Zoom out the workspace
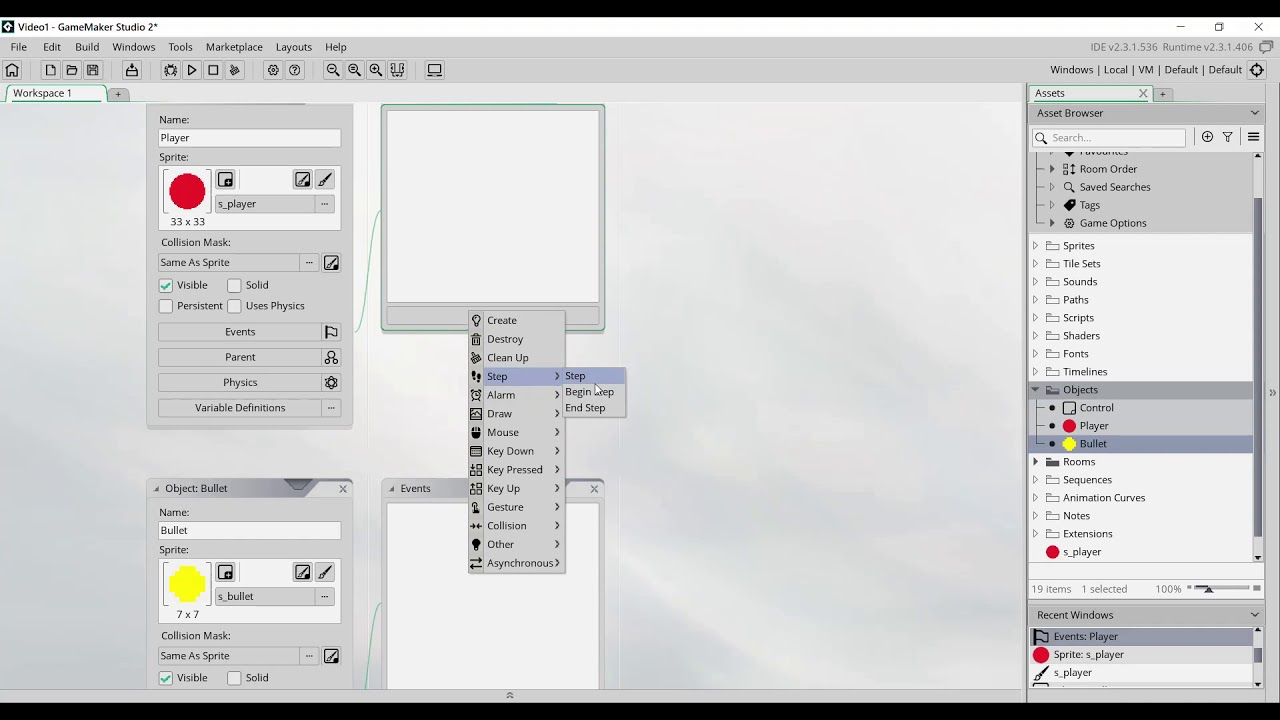Screen dimensions: 1280x720 click(333, 70)
